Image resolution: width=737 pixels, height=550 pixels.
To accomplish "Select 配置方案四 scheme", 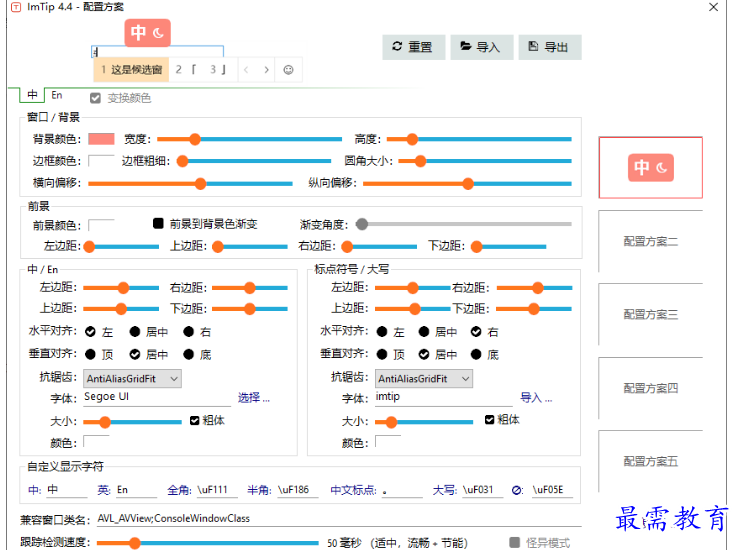I will click(651, 388).
